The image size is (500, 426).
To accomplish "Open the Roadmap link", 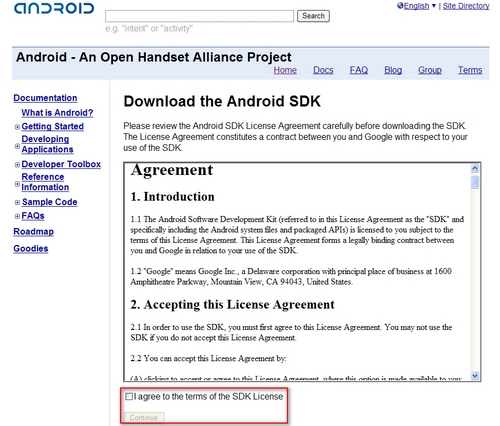I will 34,232.
